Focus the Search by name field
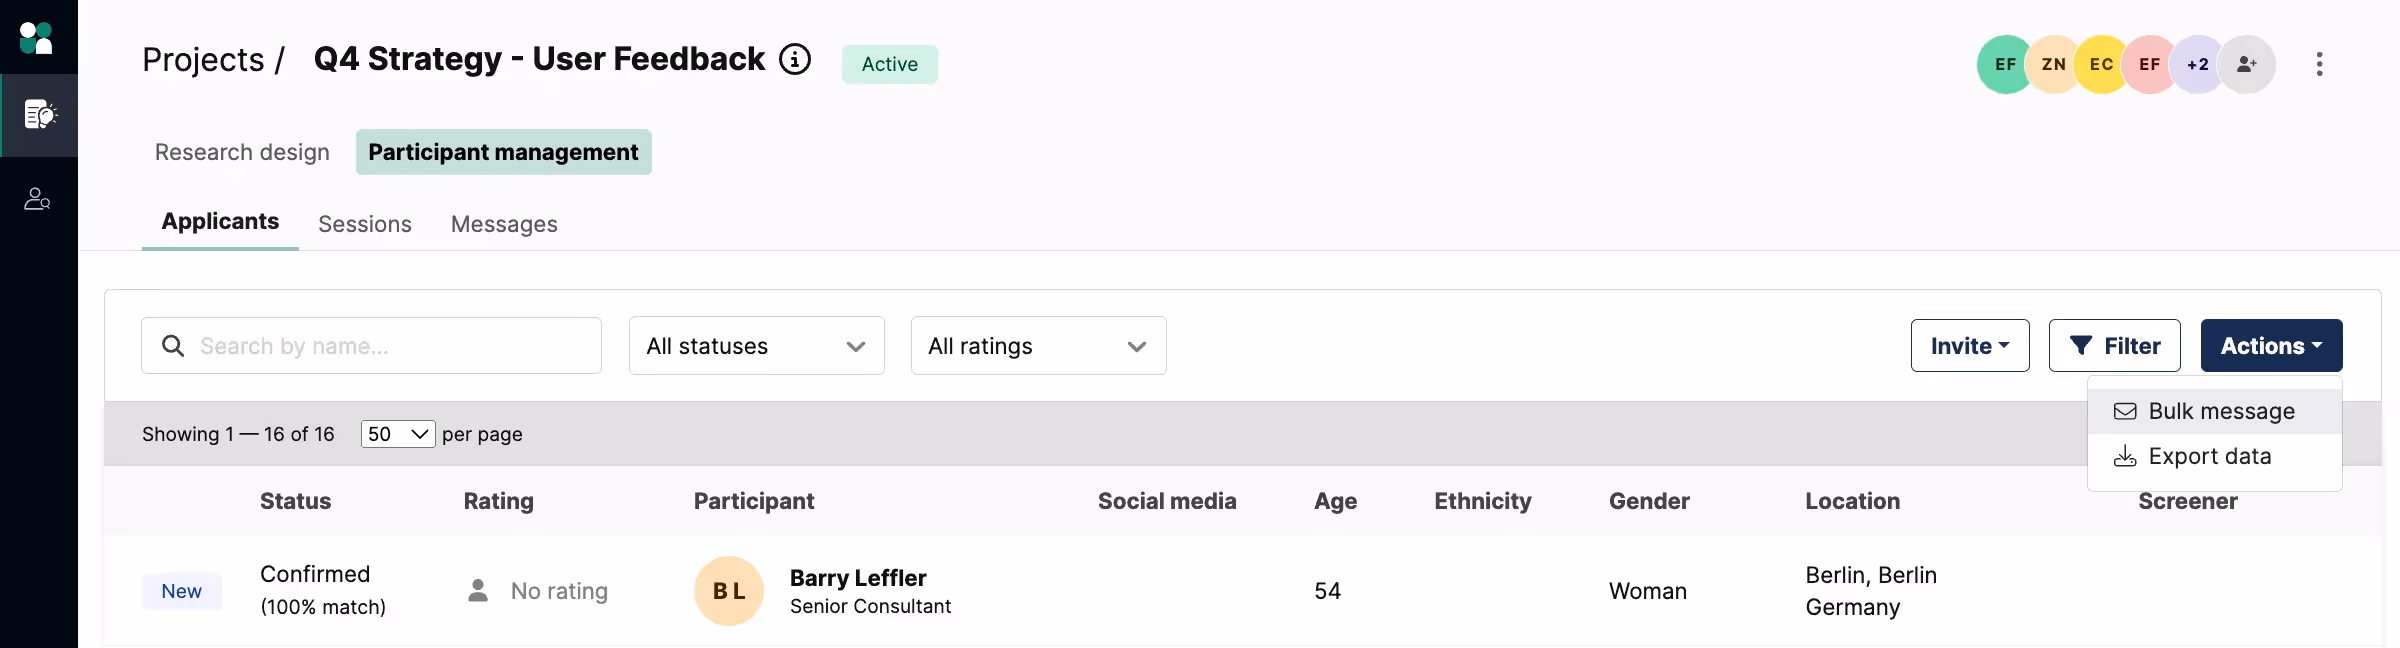 click(x=390, y=346)
